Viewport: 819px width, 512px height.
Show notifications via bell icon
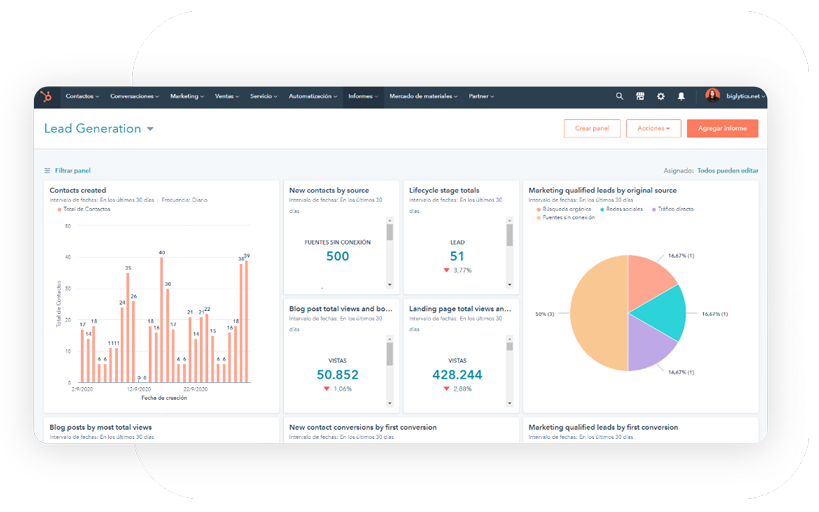tap(681, 97)
